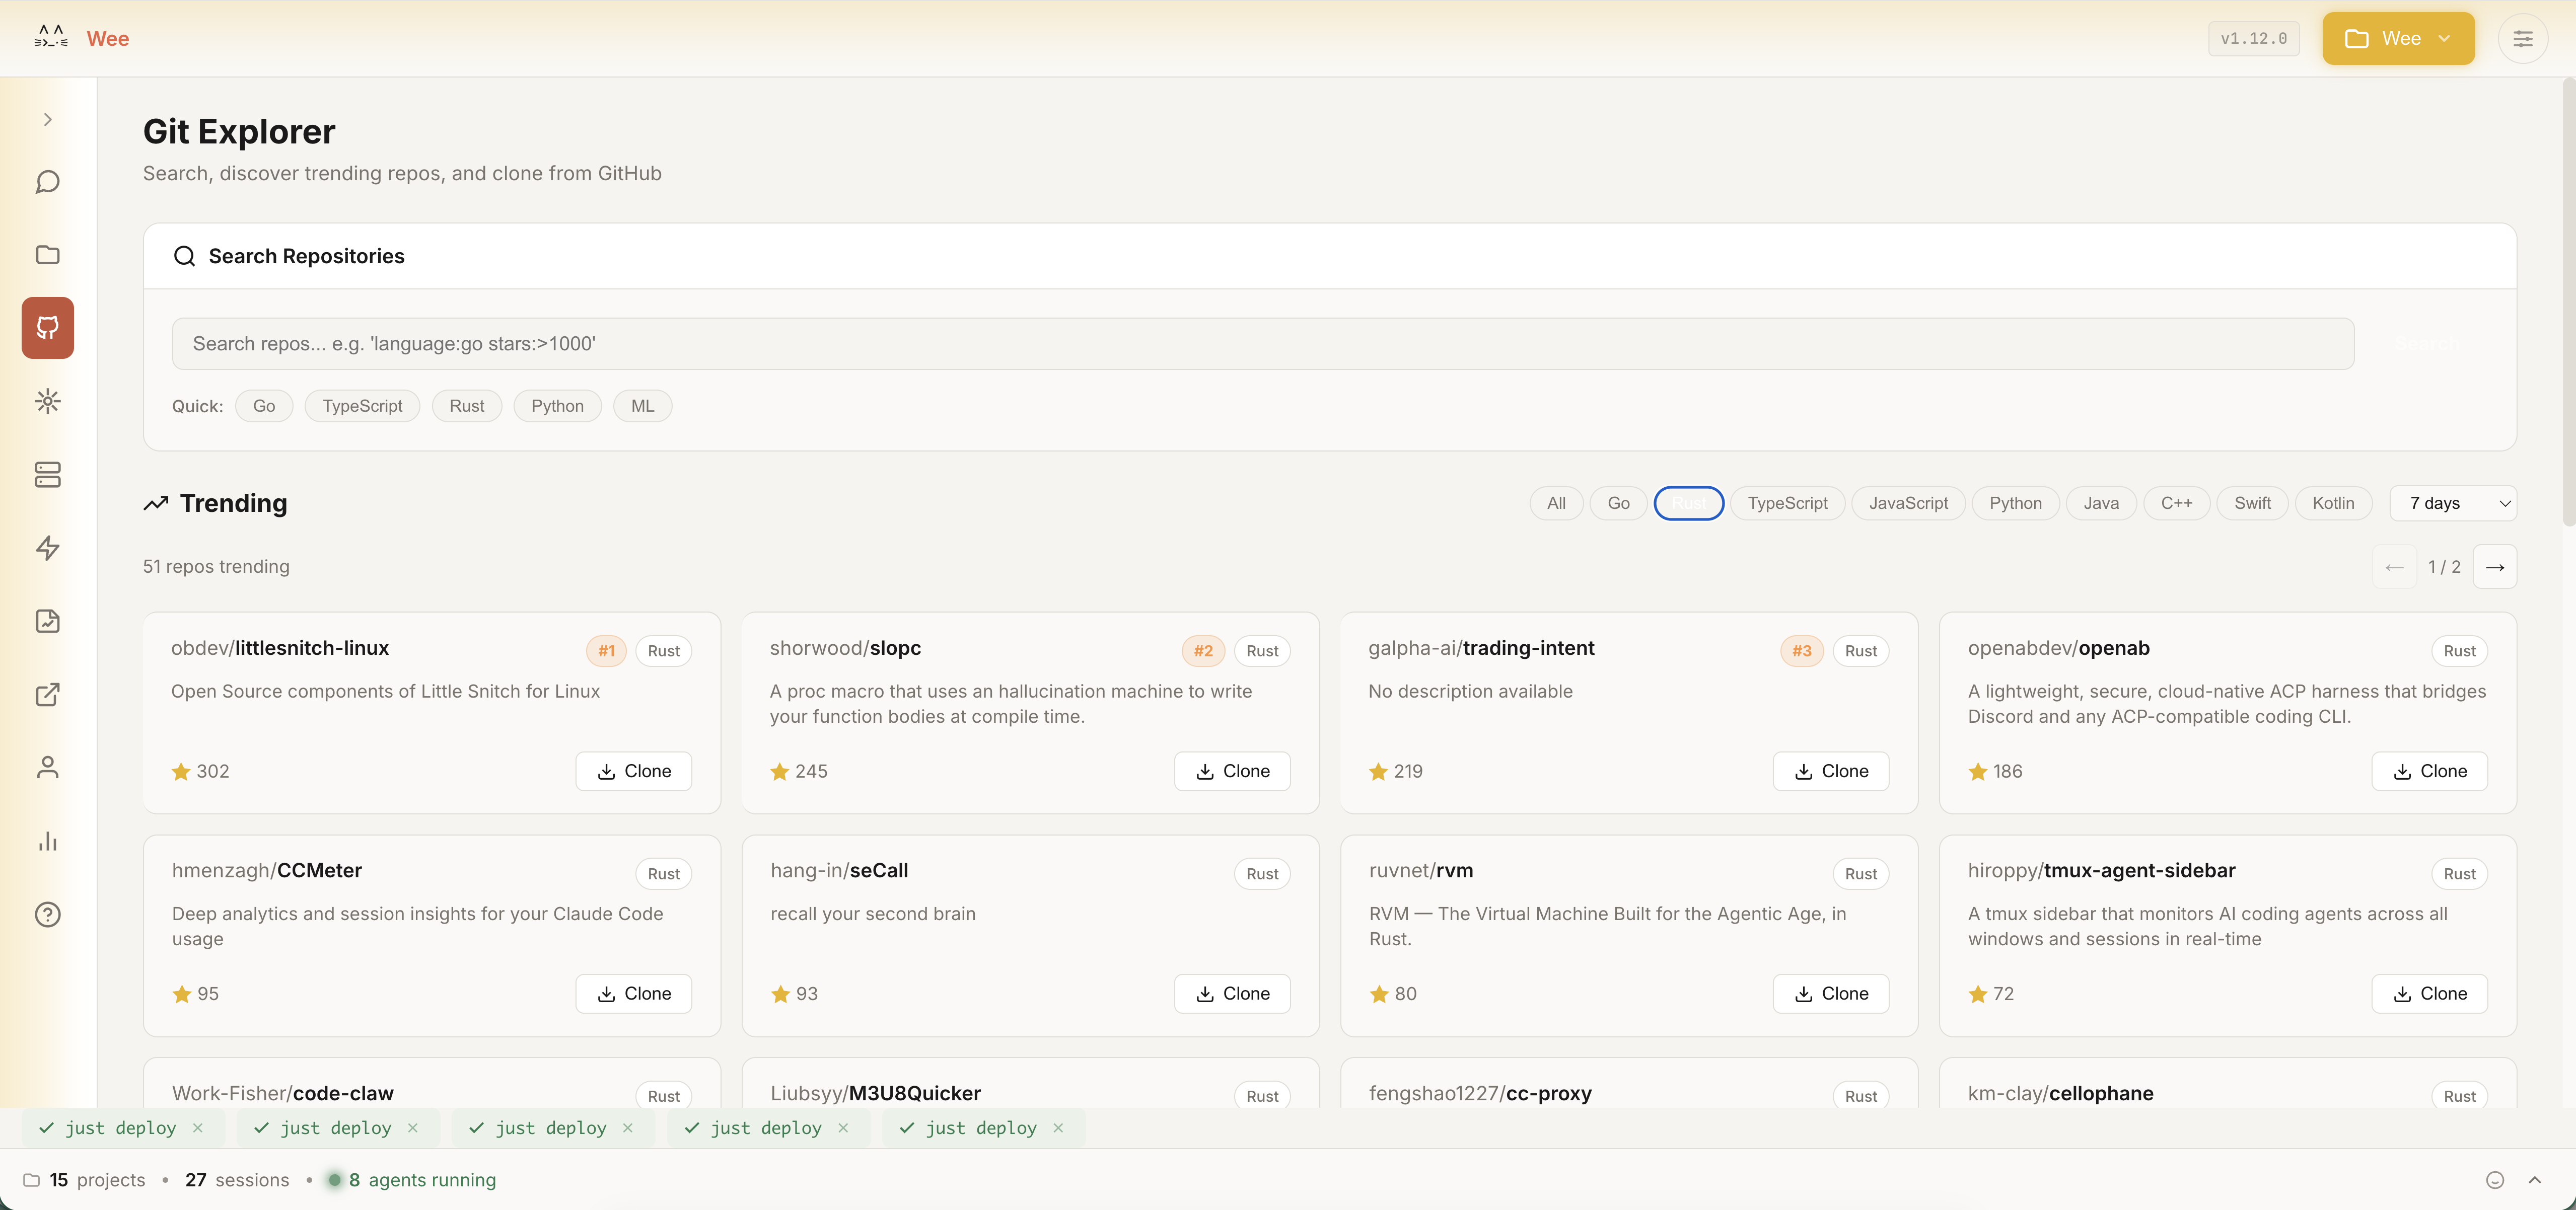This screenshot has height=1210, width=2576.
Task: Open the usage statistics bar-chart icon
Action: (47, 841)
